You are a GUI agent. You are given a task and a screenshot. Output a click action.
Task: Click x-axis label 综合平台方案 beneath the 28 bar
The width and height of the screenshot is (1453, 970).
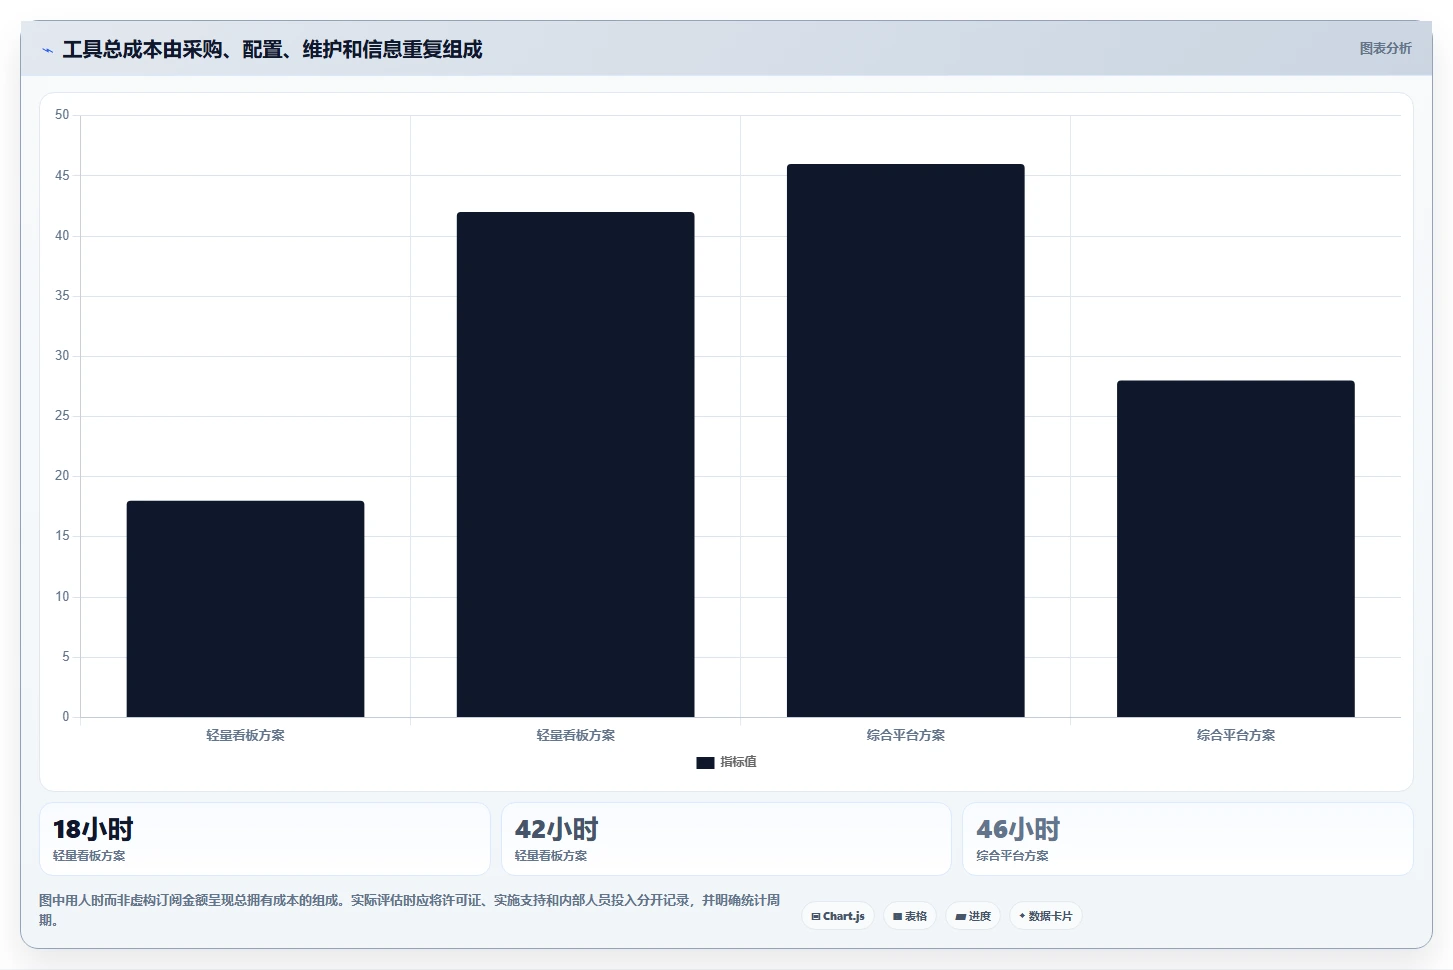(1235, 735)
